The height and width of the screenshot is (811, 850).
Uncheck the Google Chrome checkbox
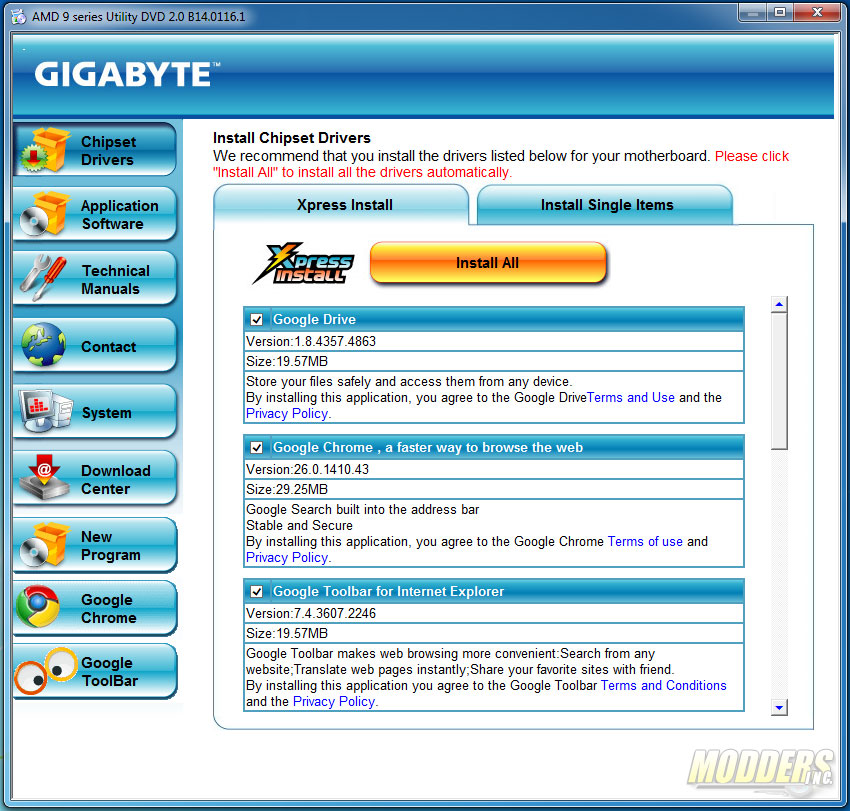256,448
